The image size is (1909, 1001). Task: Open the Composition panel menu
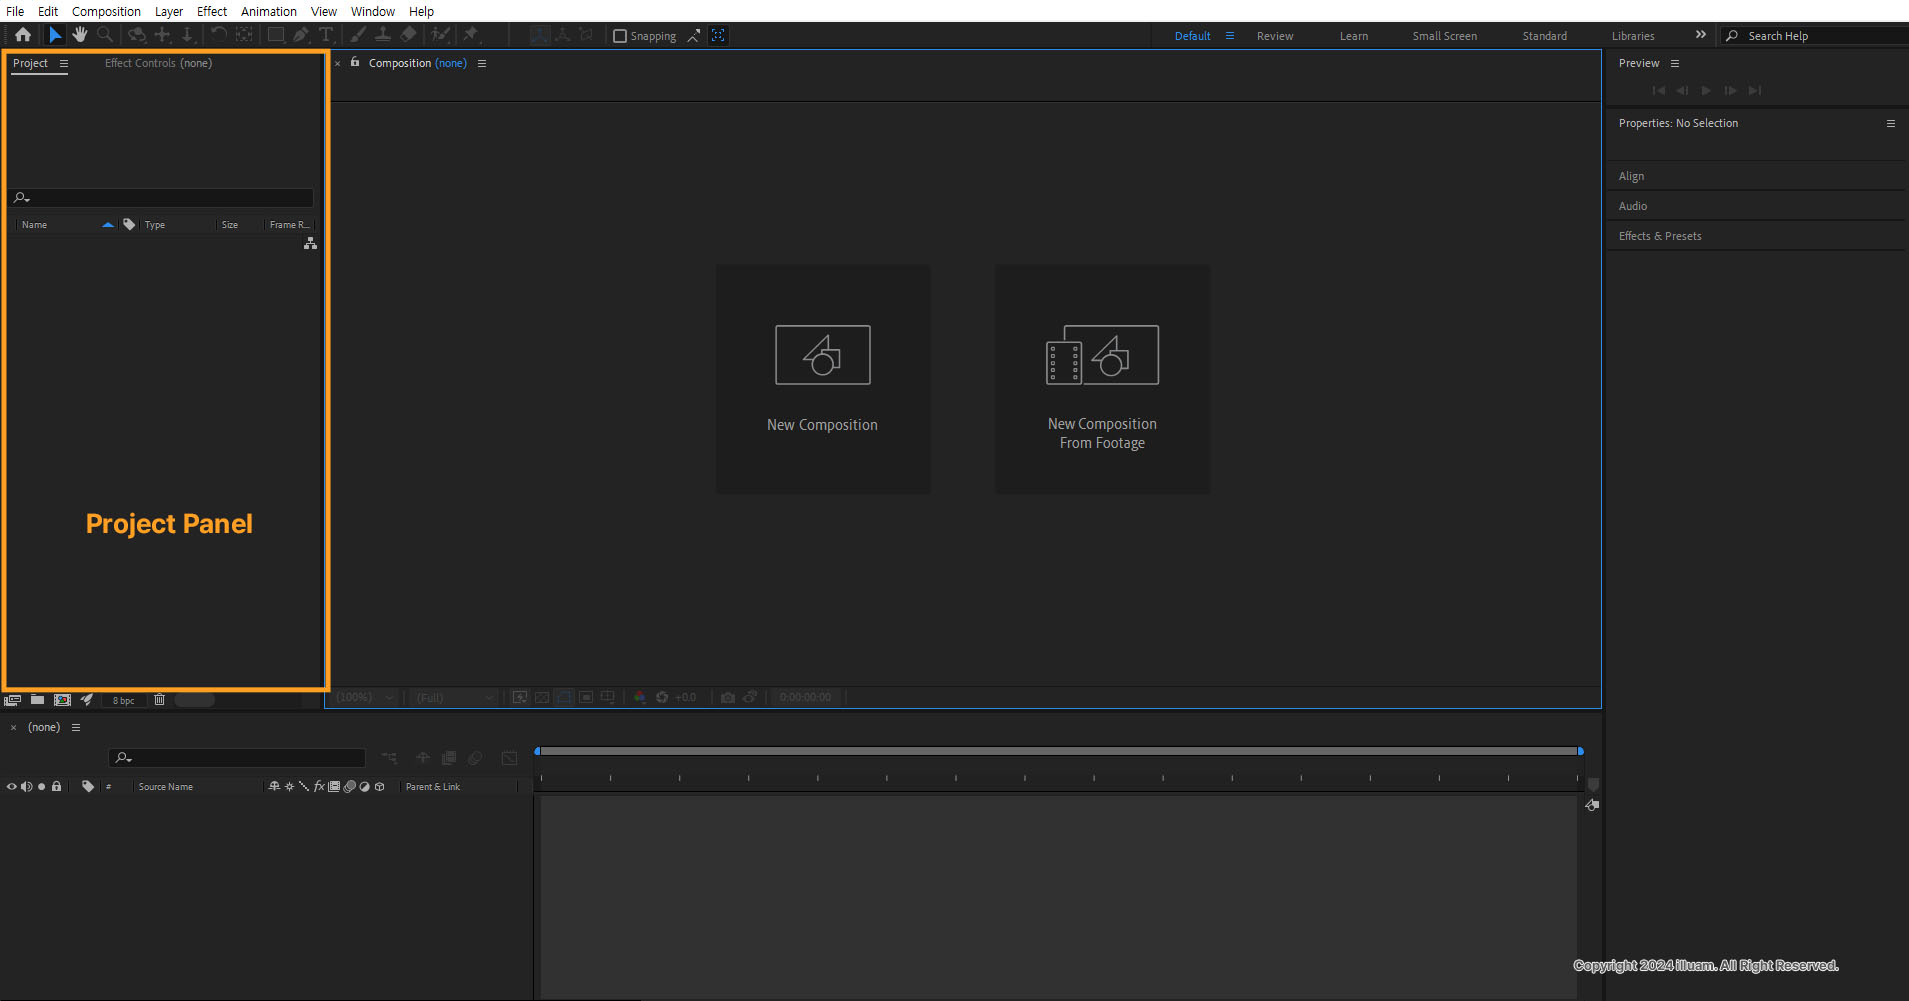(482, 63)
